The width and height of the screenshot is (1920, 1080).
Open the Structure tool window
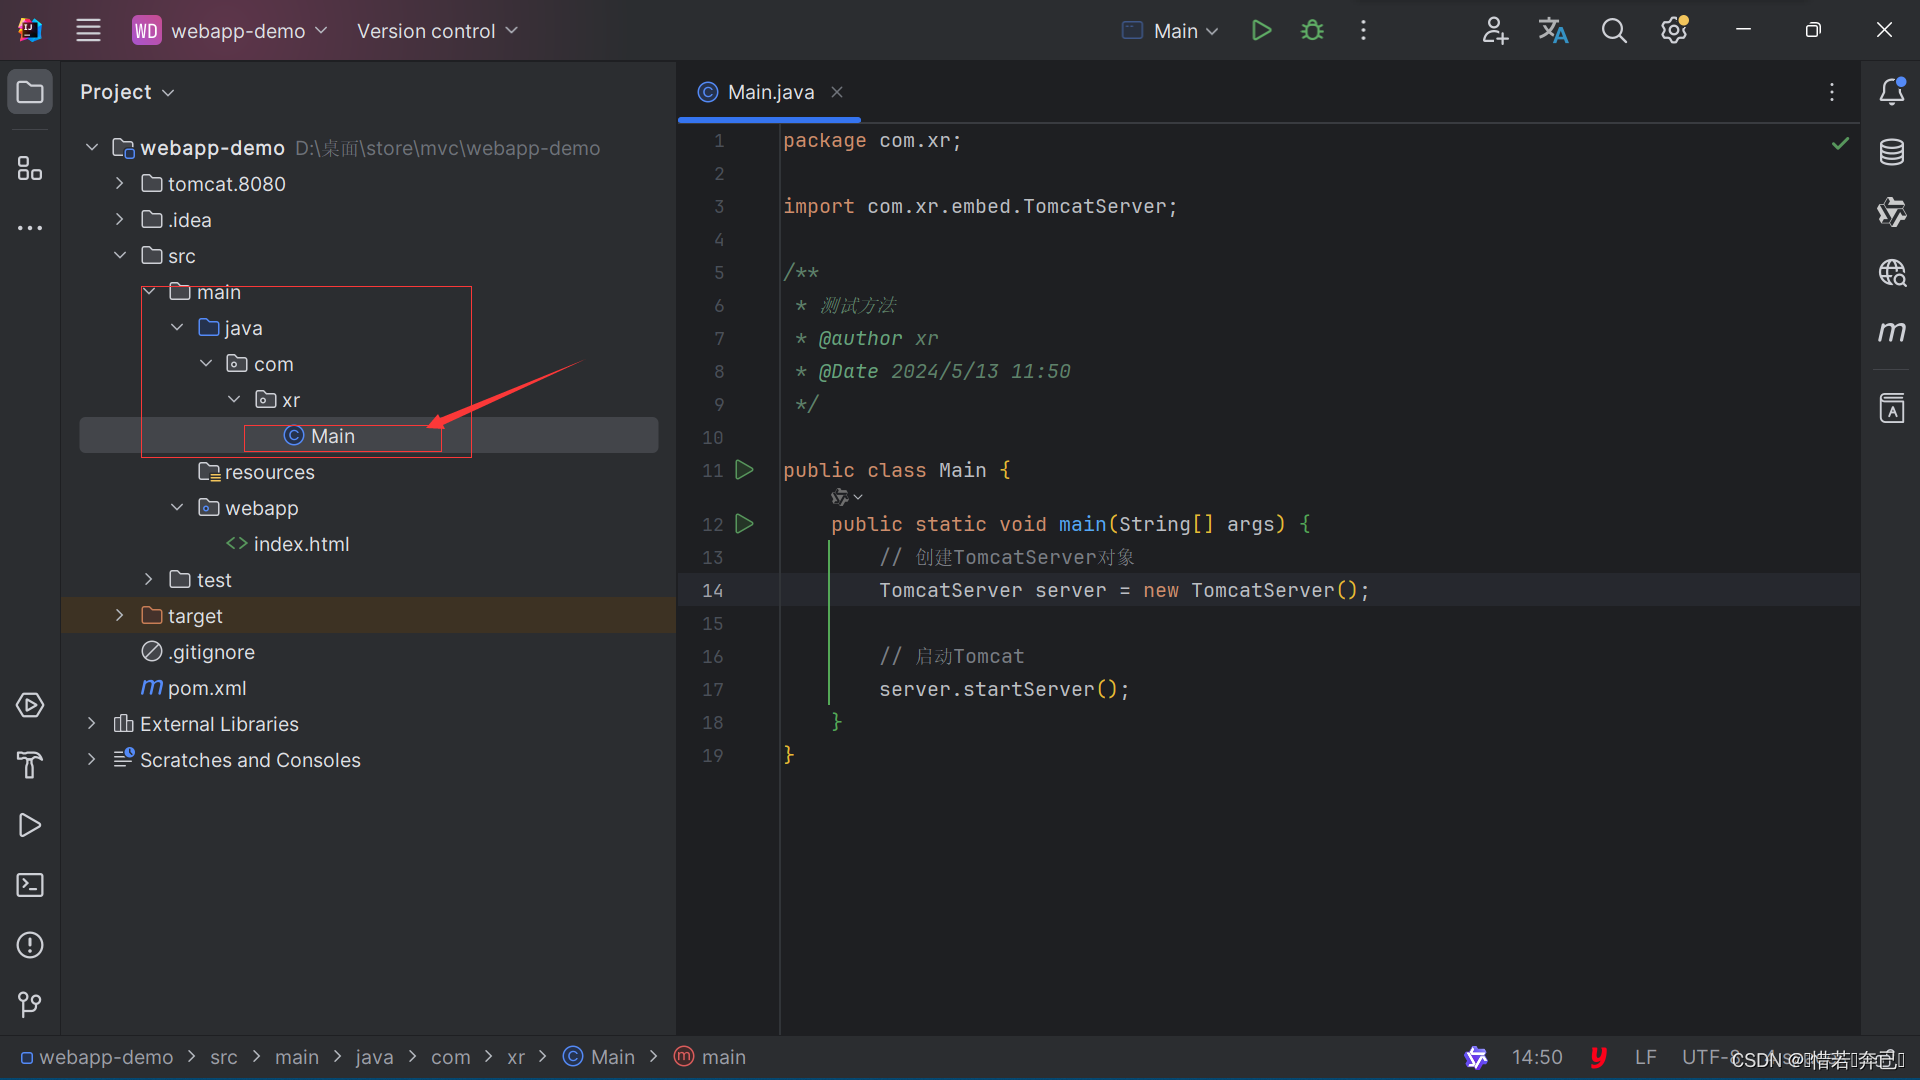(x=30, y=168)
